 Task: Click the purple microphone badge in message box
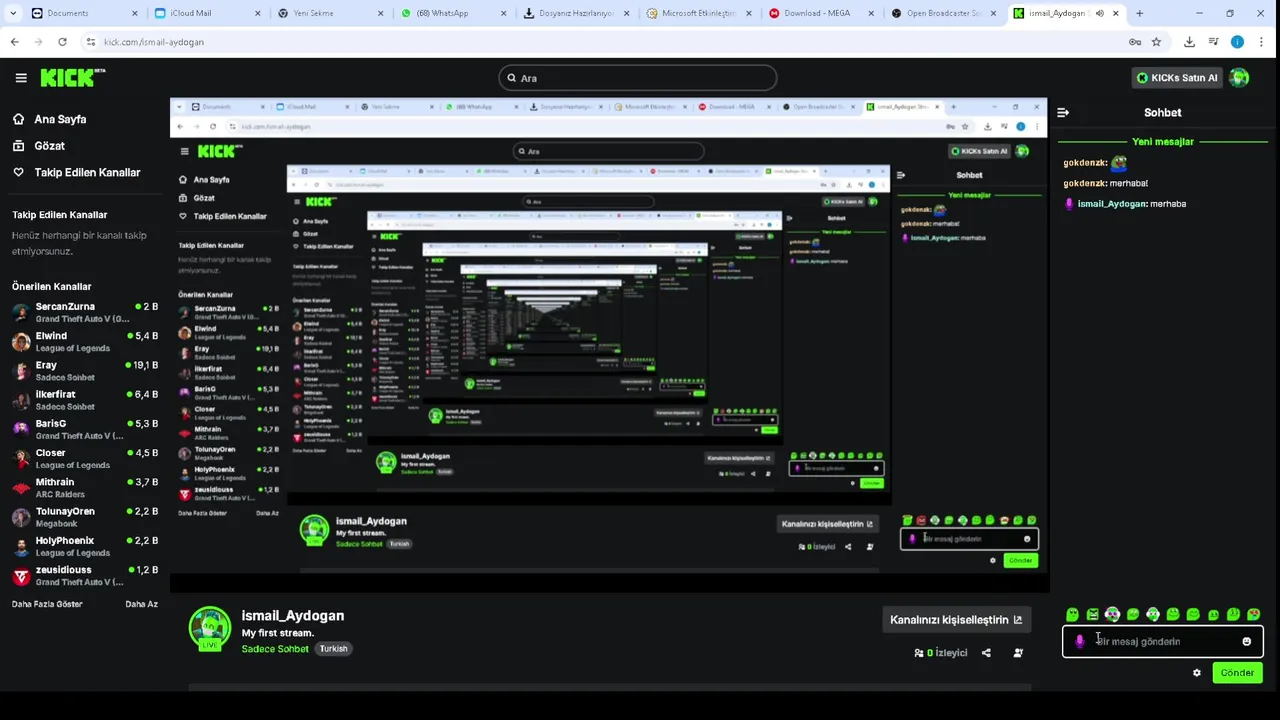(x=1079, y=642)
